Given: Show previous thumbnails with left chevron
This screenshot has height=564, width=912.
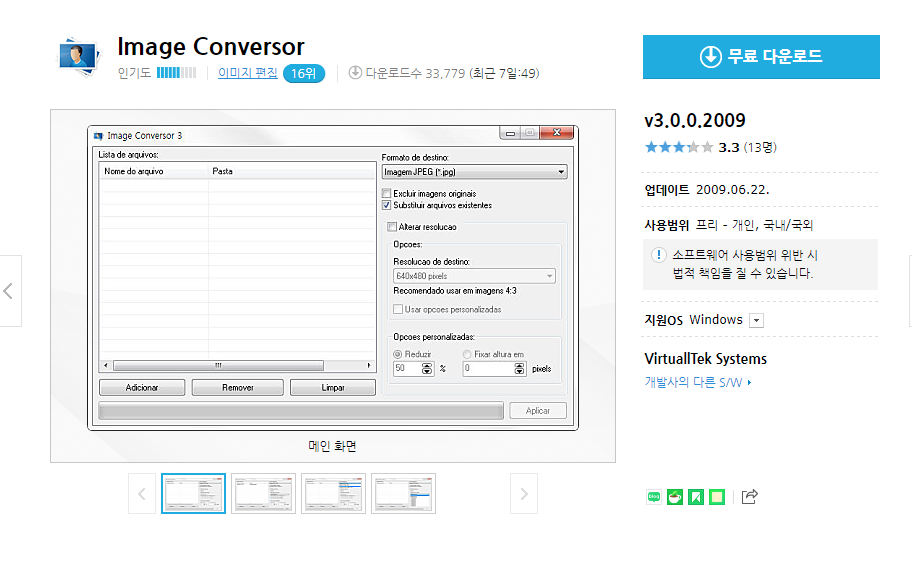Looking at the screenshot, I should (x=142, y=494).
